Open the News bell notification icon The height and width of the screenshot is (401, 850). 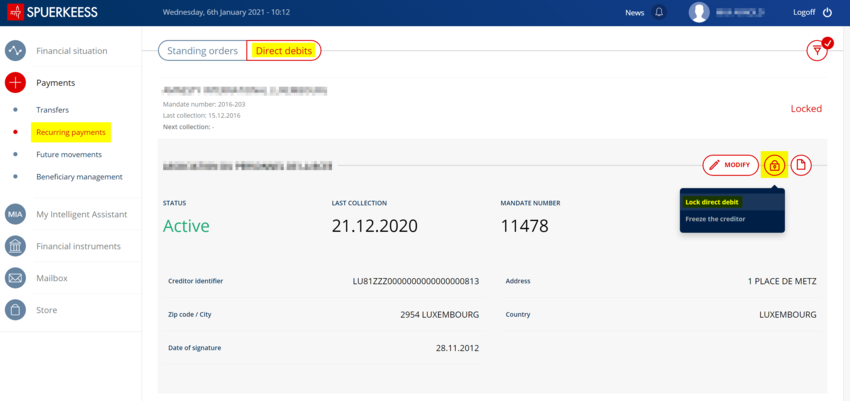click(659, 12)
